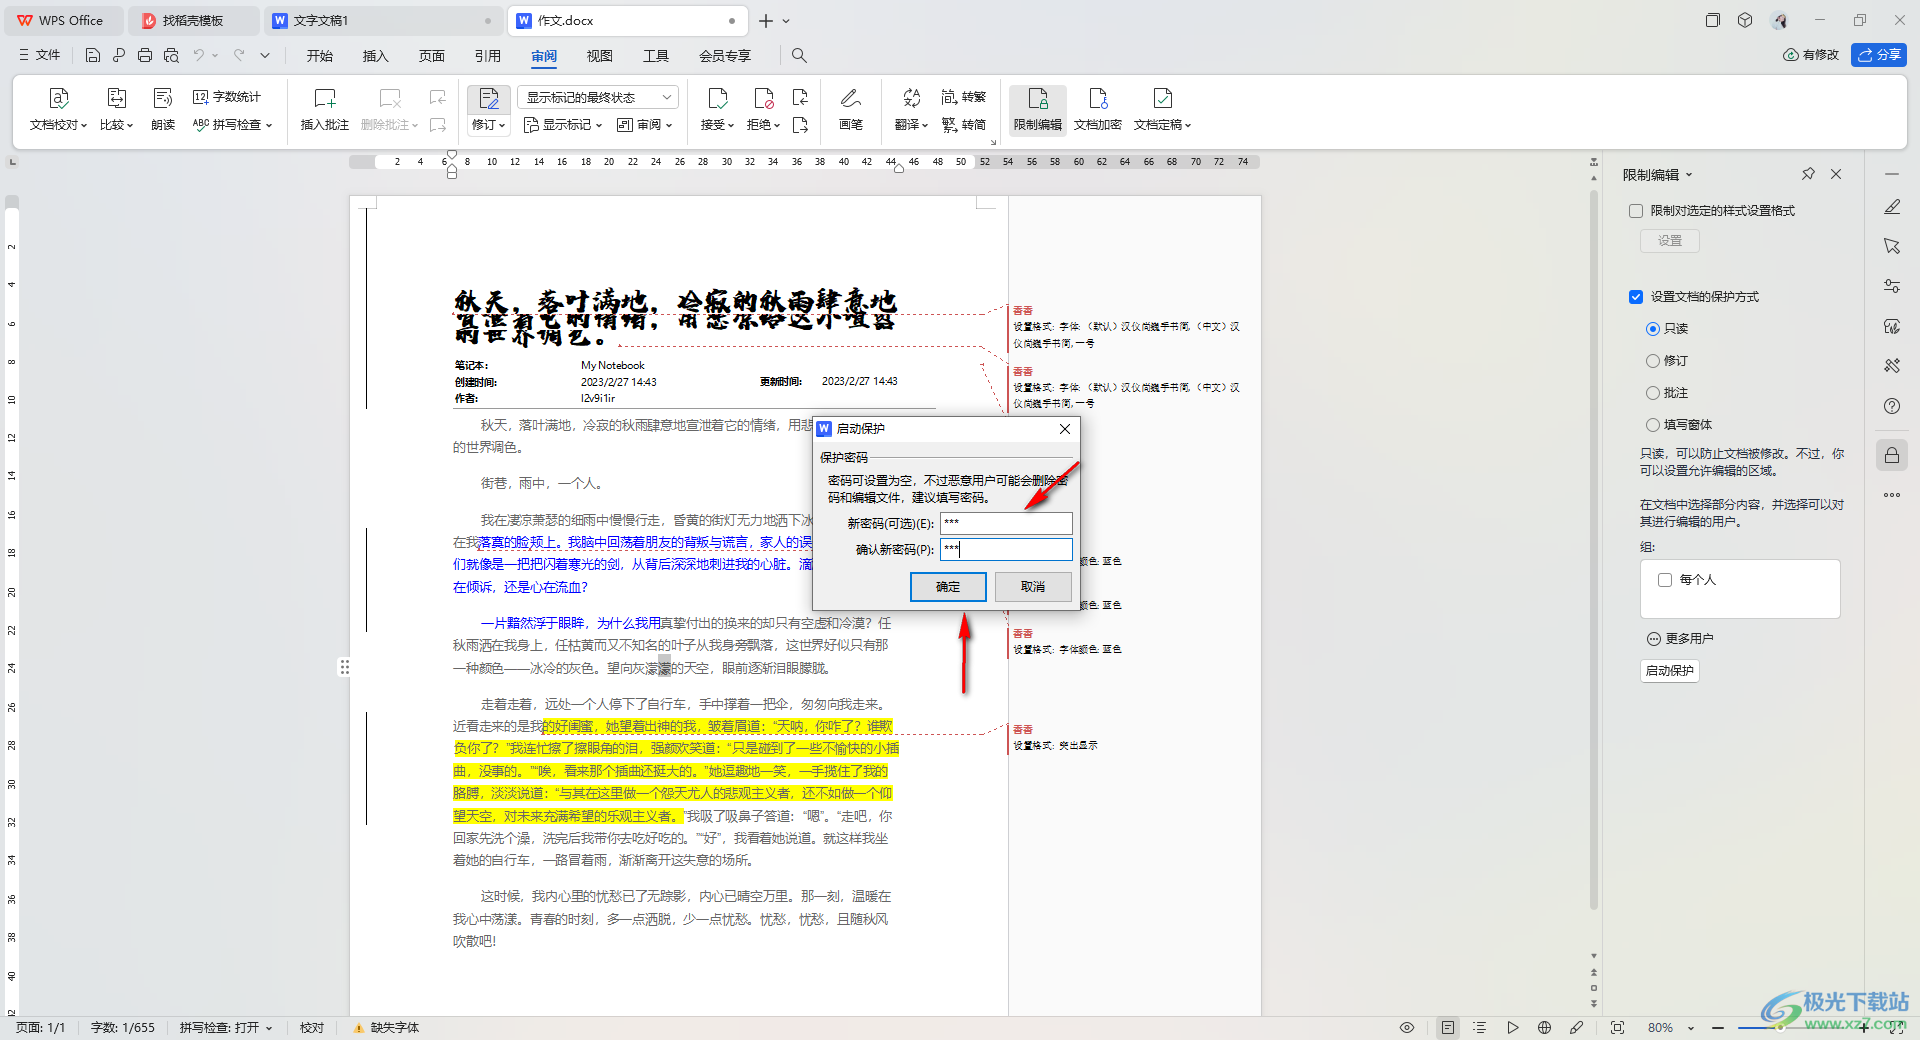The width and height of the screenshot is (1920, 1040).
Task: Click the 启动保护 button in side panel
Action: coord(1670,671)
